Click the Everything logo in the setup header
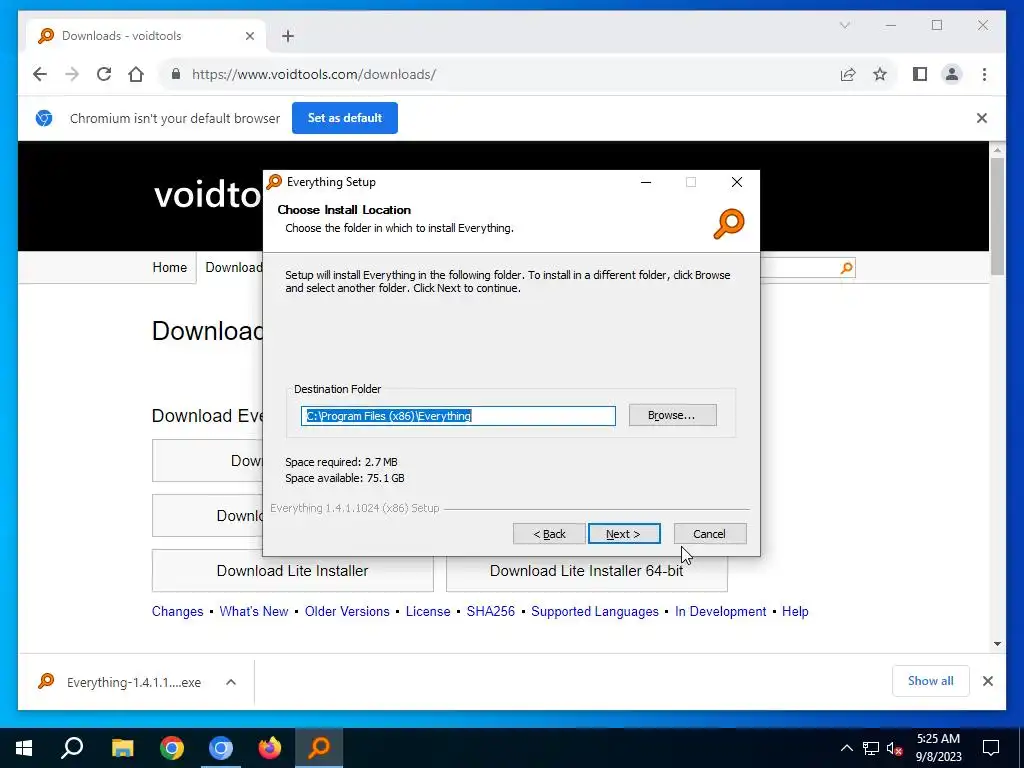This screenshot has height=768, width=1024. [729, 223]
